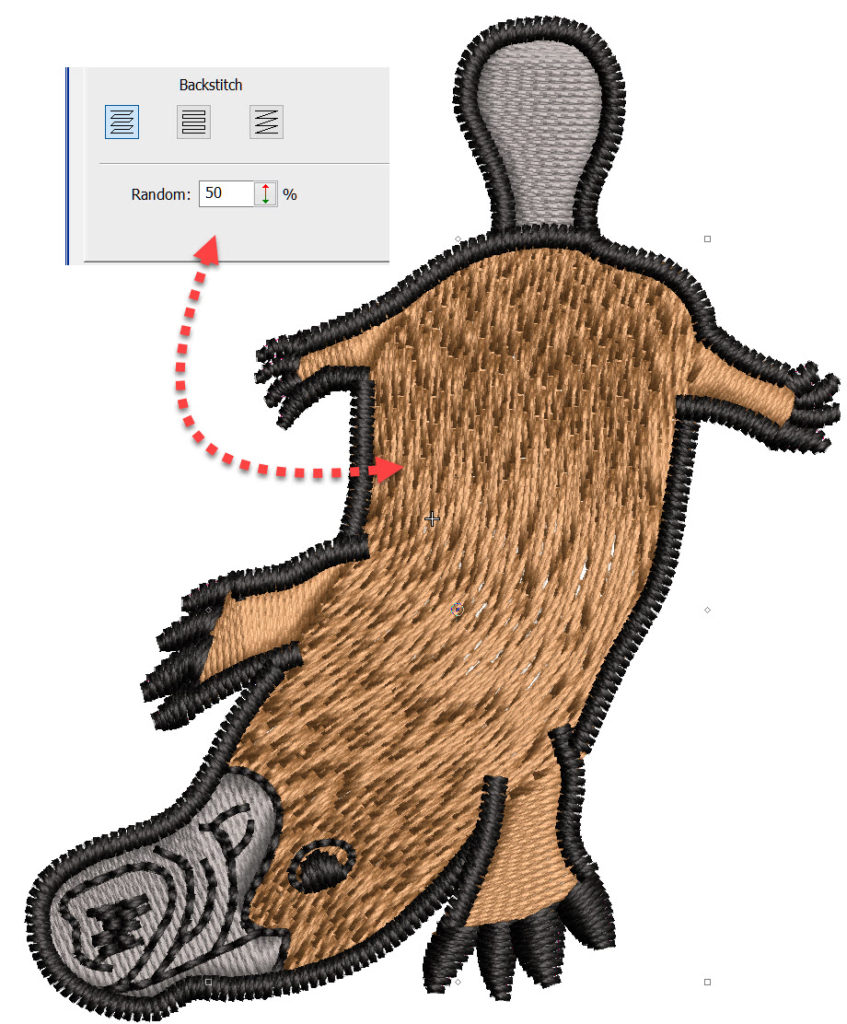Click the bottom-right square selection handle
Screen dimensions: 847x1024
707,982
